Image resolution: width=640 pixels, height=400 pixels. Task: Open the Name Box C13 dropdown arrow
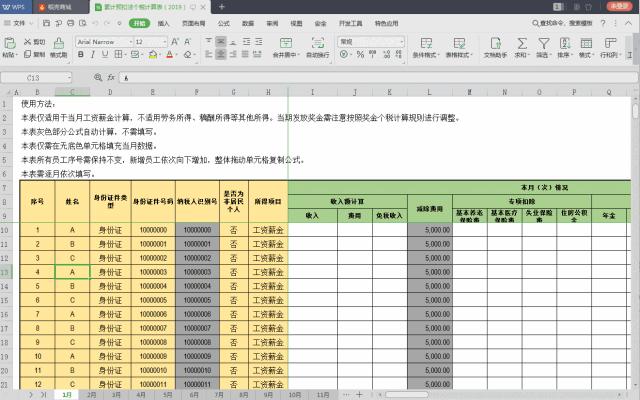[x=69, y=77]
